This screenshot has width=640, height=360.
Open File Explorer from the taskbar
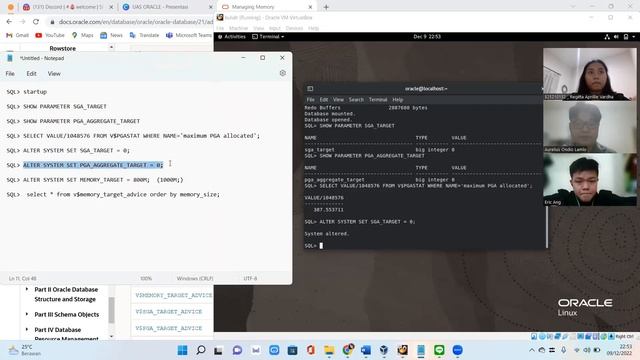pos(329,350)
